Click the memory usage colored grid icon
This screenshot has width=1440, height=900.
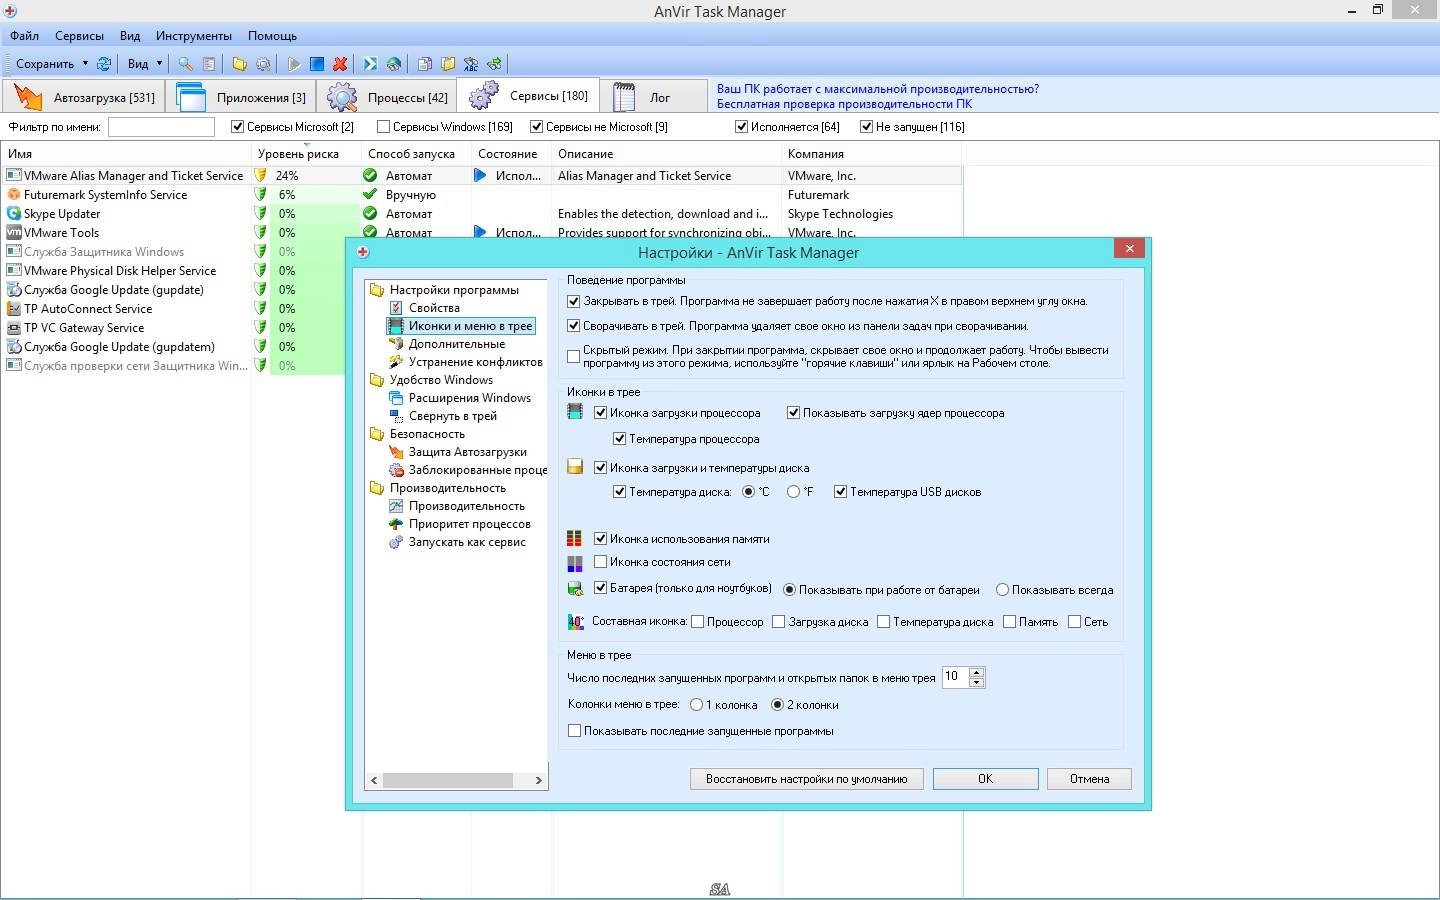pyautogui.click(x=575, y=538)
